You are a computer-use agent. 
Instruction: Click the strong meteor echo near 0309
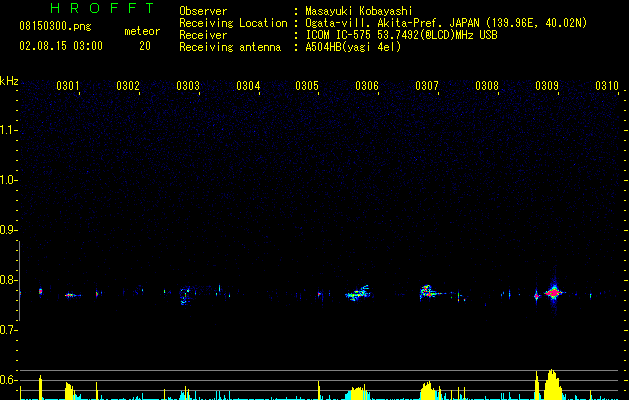tap(554, 293)
